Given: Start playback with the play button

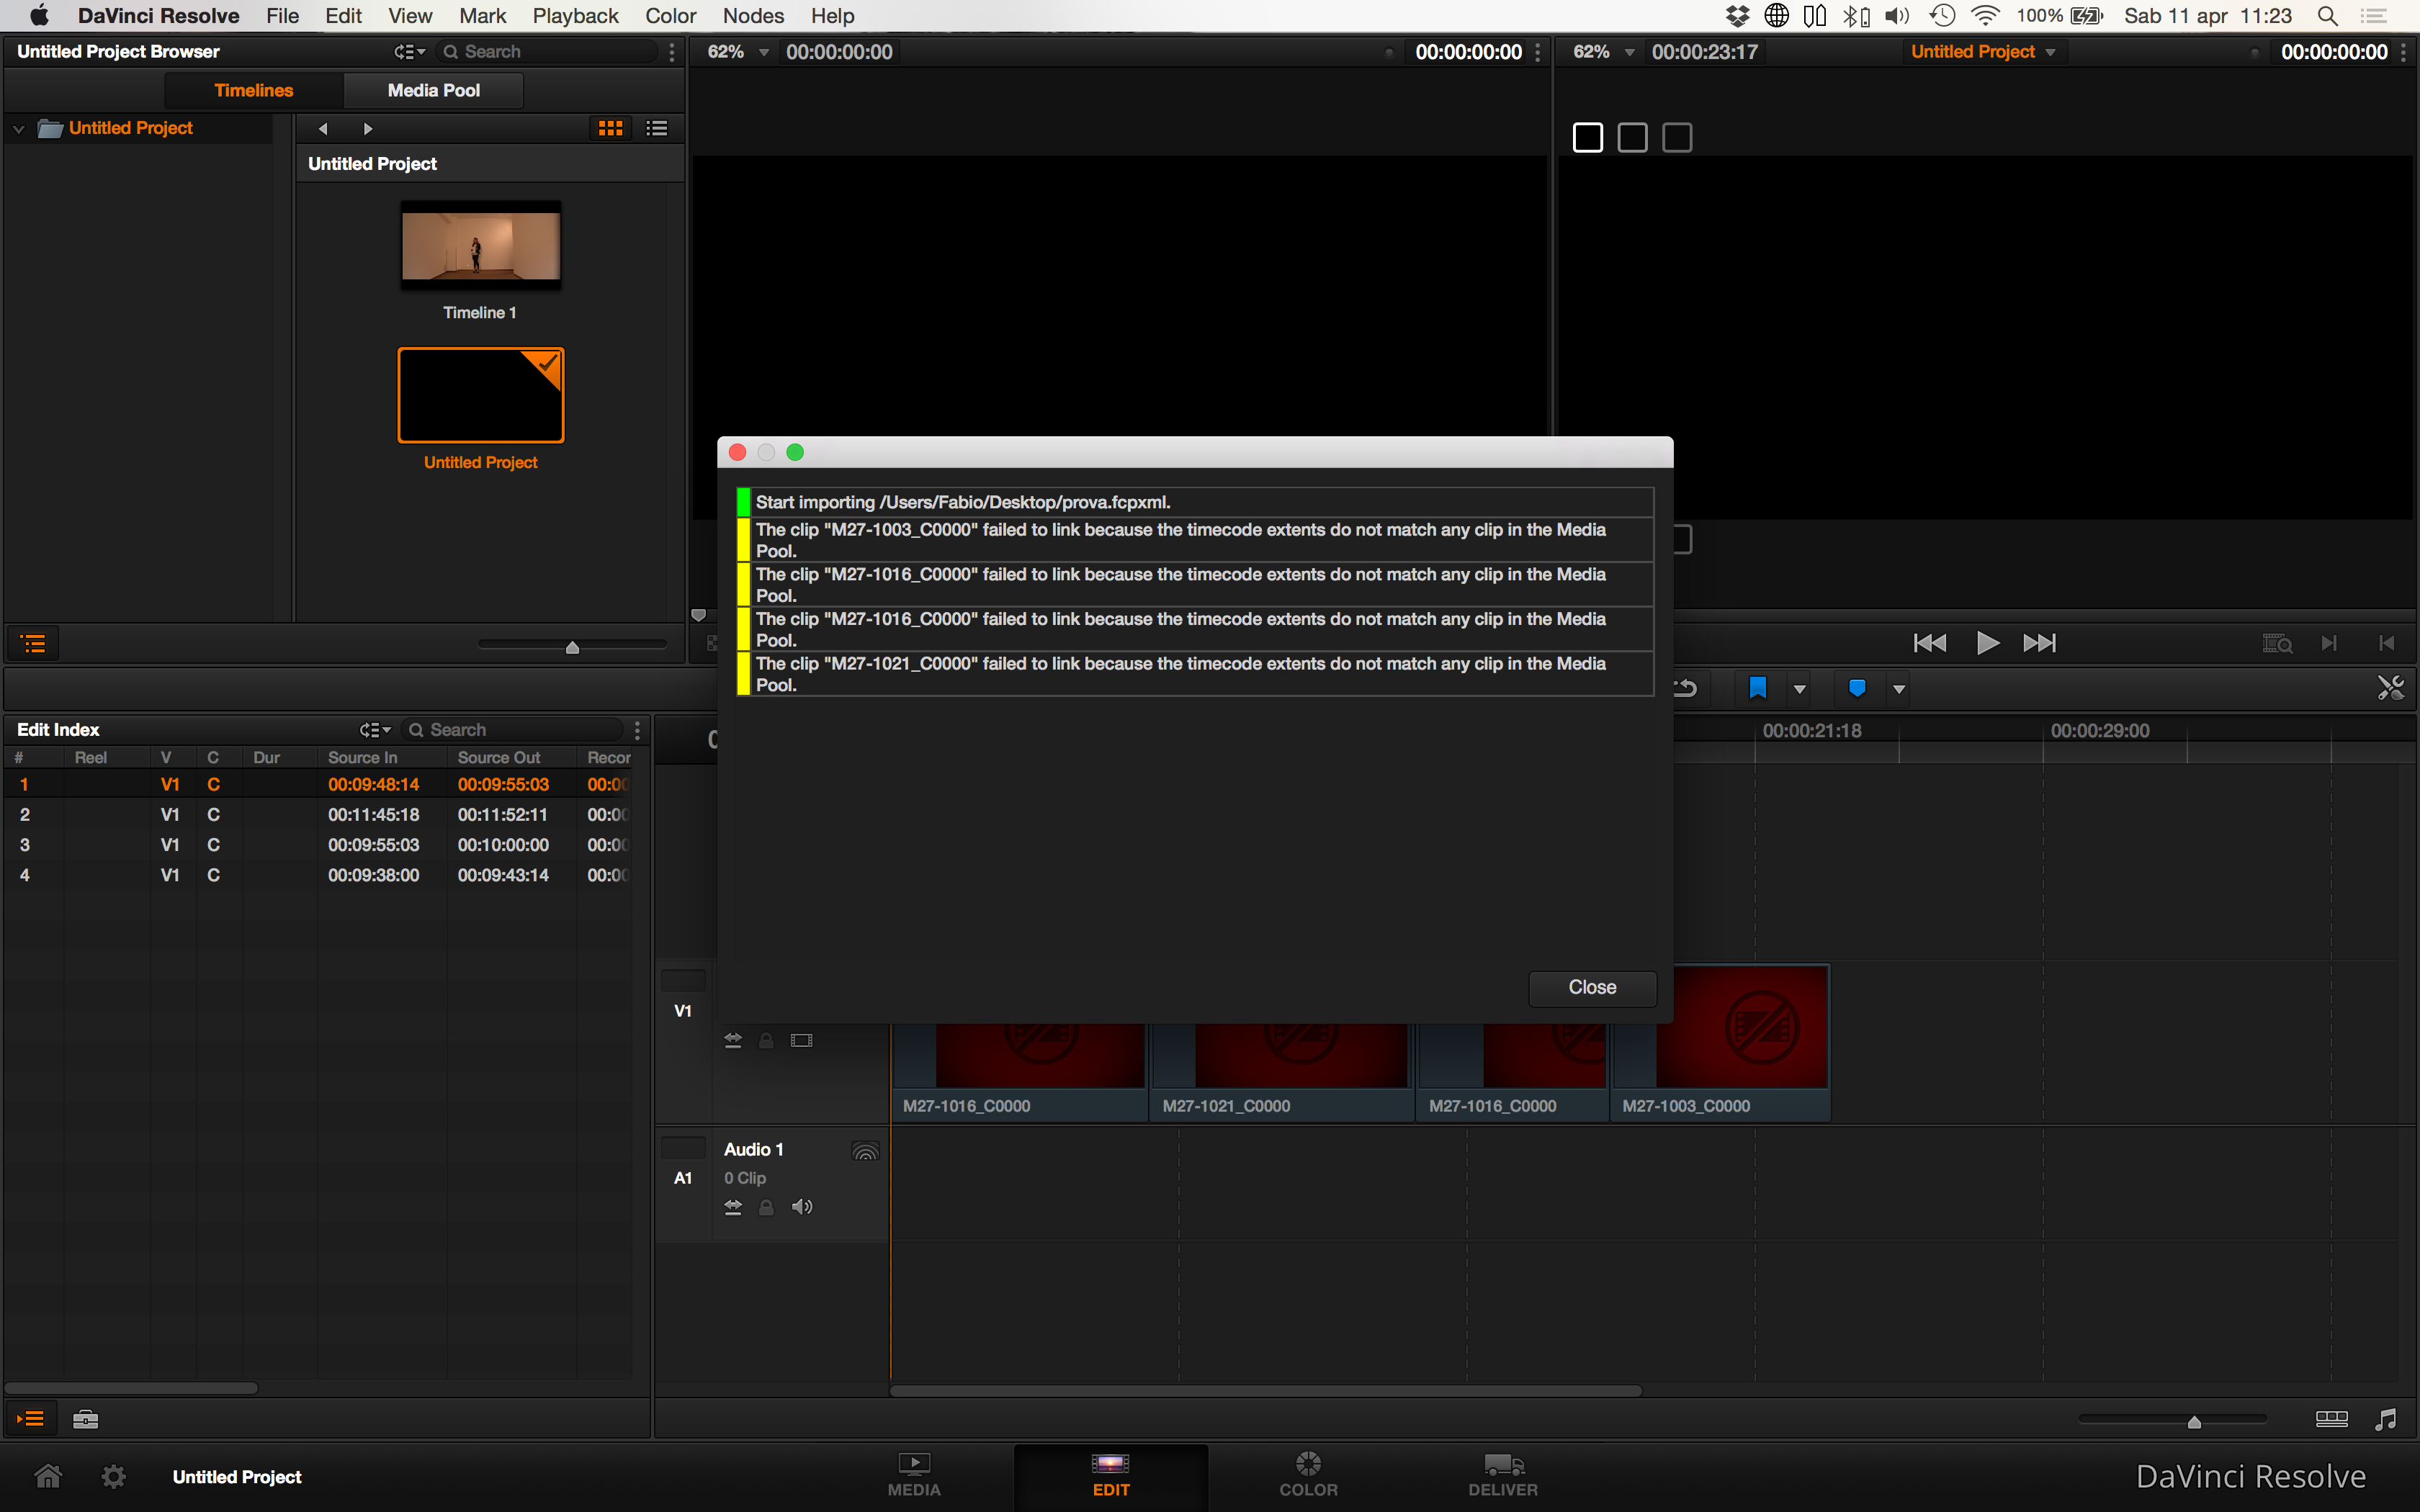Looking at the screenshot, I should 1987,643.
